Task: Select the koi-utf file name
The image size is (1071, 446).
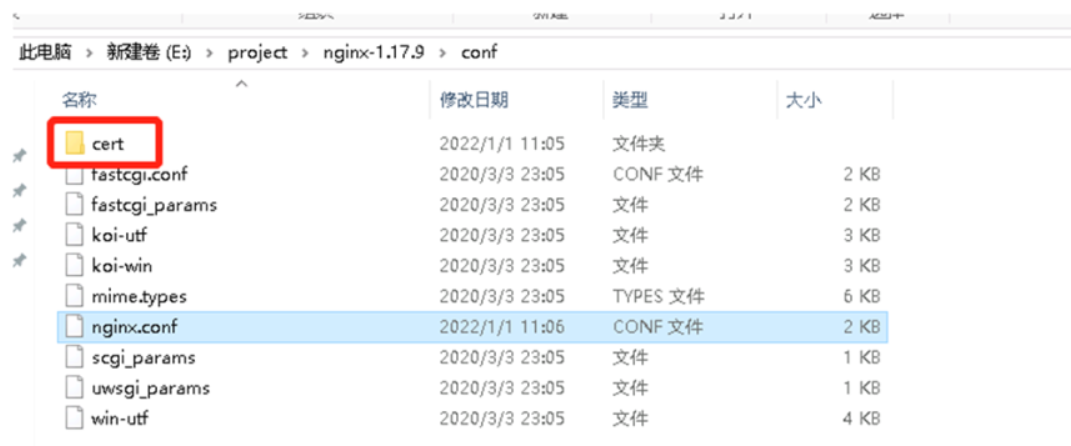Action: [119, 236]
